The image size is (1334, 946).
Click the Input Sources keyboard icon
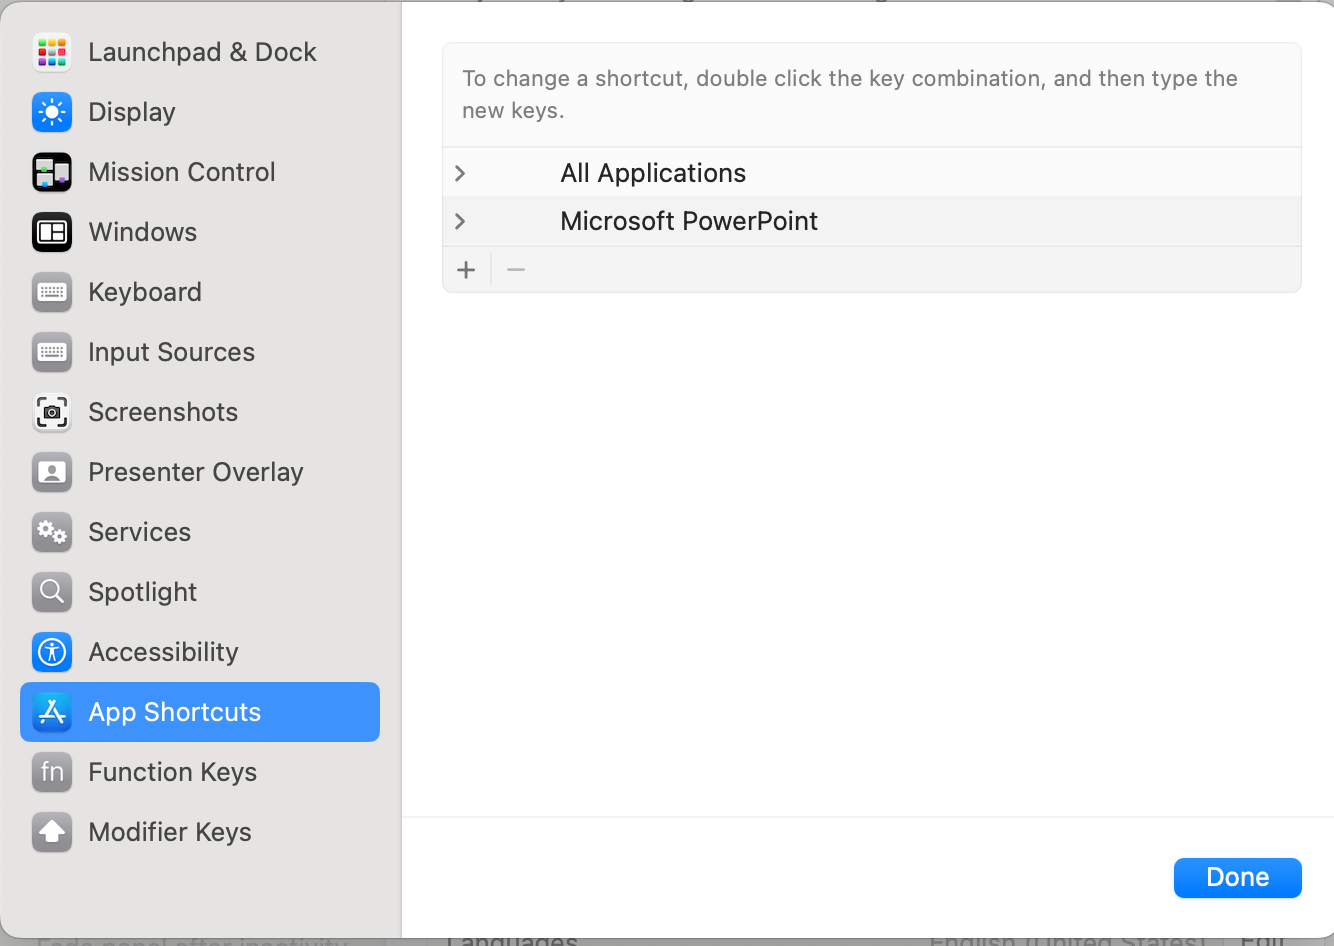click(52, 352)
